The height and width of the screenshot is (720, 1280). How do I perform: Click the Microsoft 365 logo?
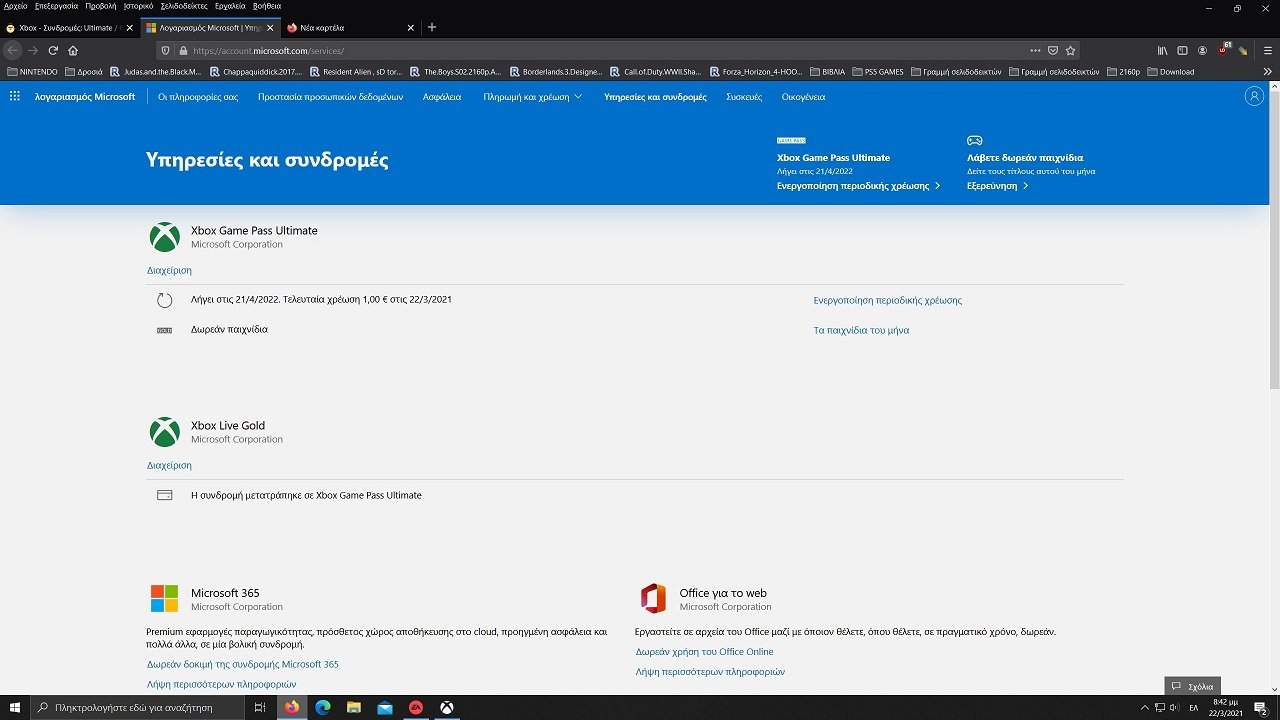164,599
